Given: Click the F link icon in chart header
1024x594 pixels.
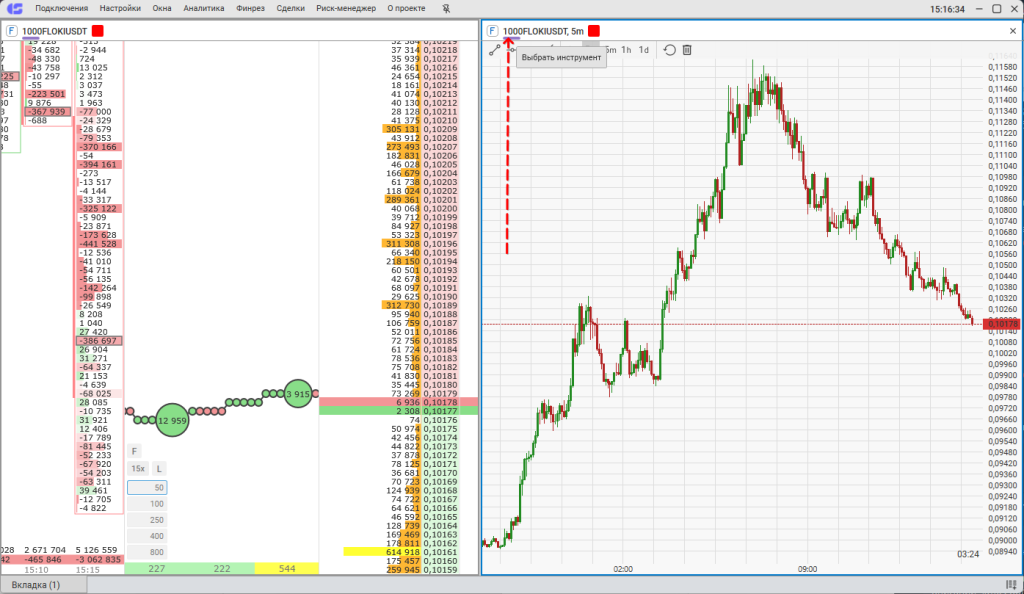Looking at the screenshot, I should (492, 31).
